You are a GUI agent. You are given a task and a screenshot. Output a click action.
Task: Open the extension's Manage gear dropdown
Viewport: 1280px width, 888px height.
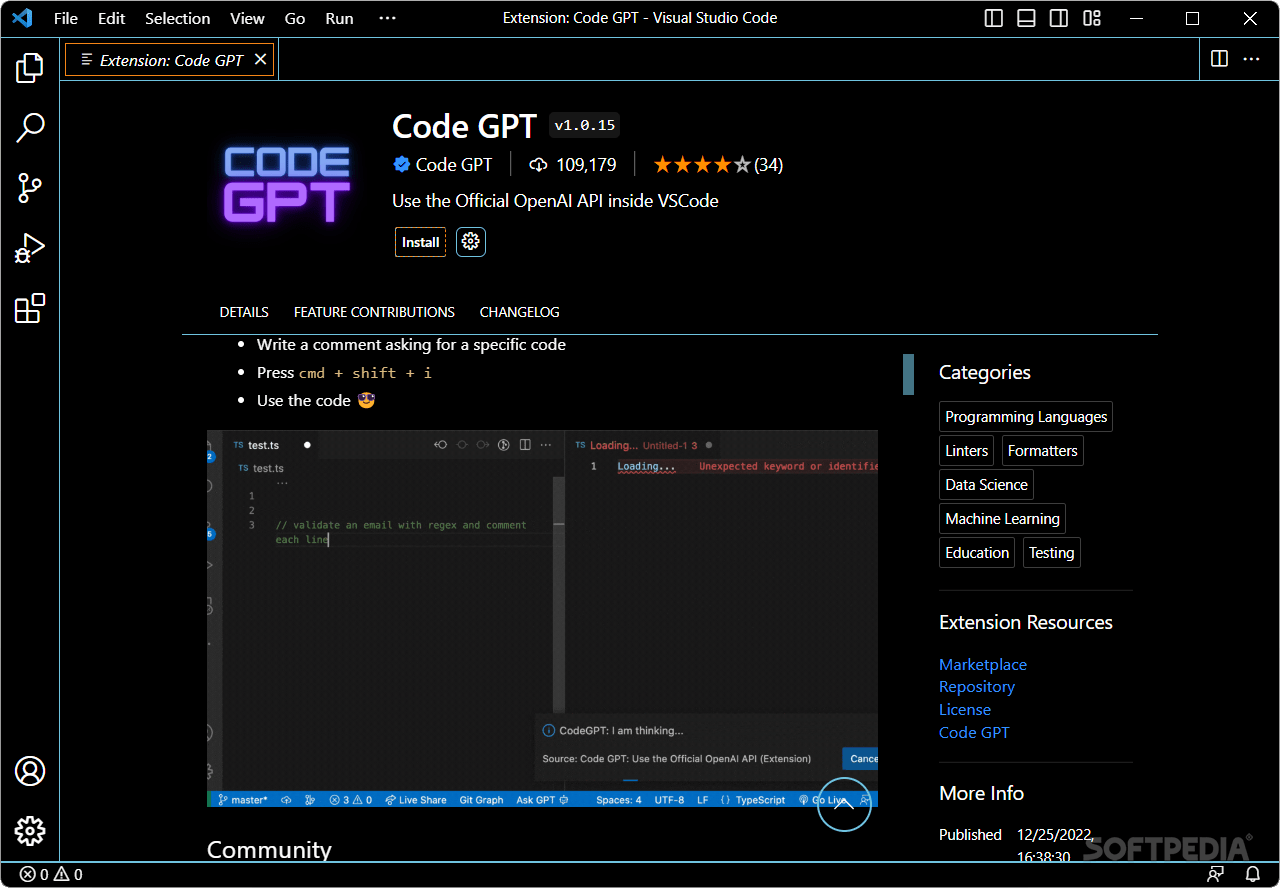(x=471, y=242)
